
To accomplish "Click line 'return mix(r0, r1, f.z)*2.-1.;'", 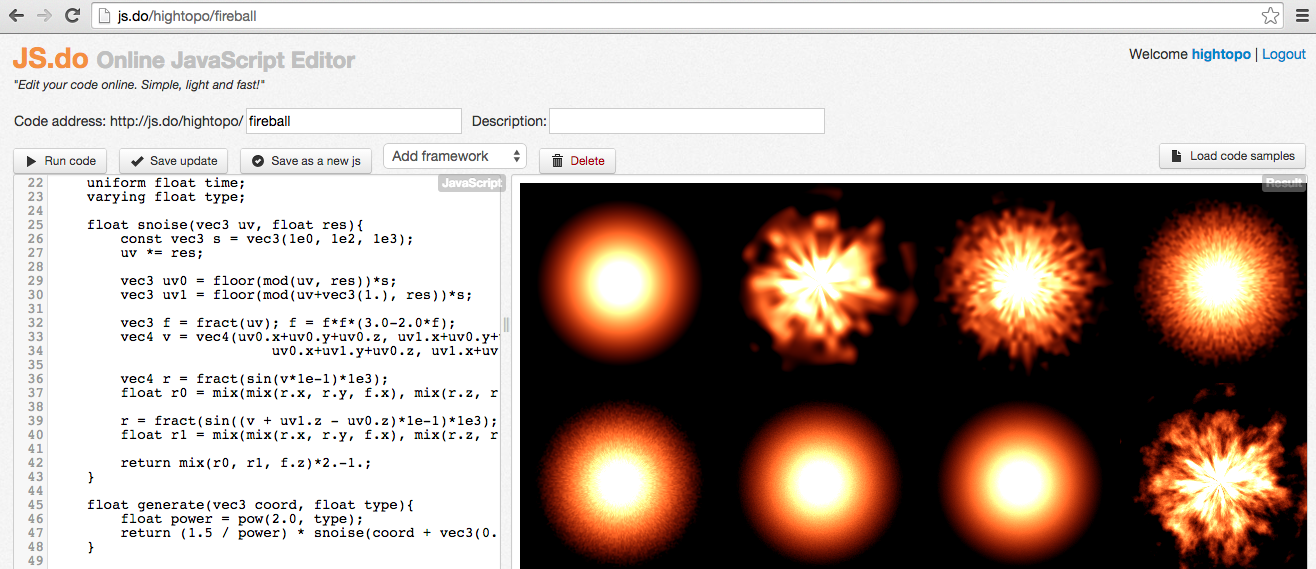I will tap(246, 463).
